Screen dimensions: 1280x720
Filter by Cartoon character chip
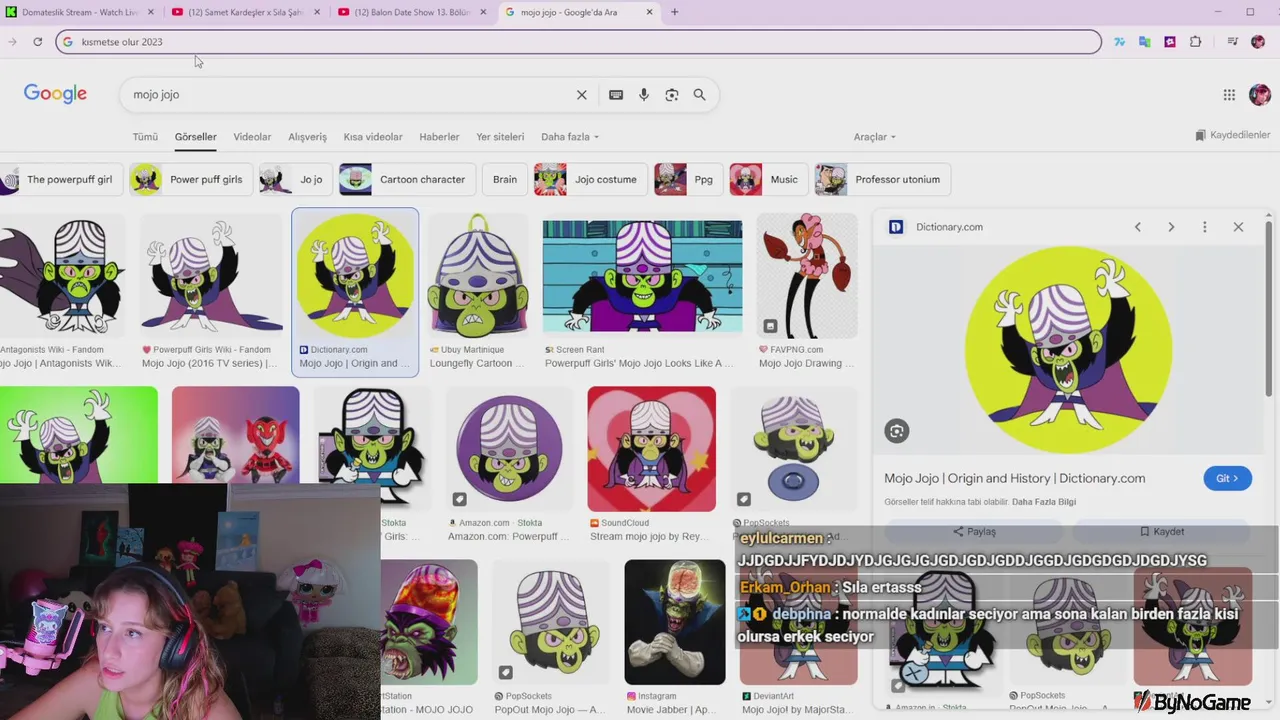coord(407,179)
